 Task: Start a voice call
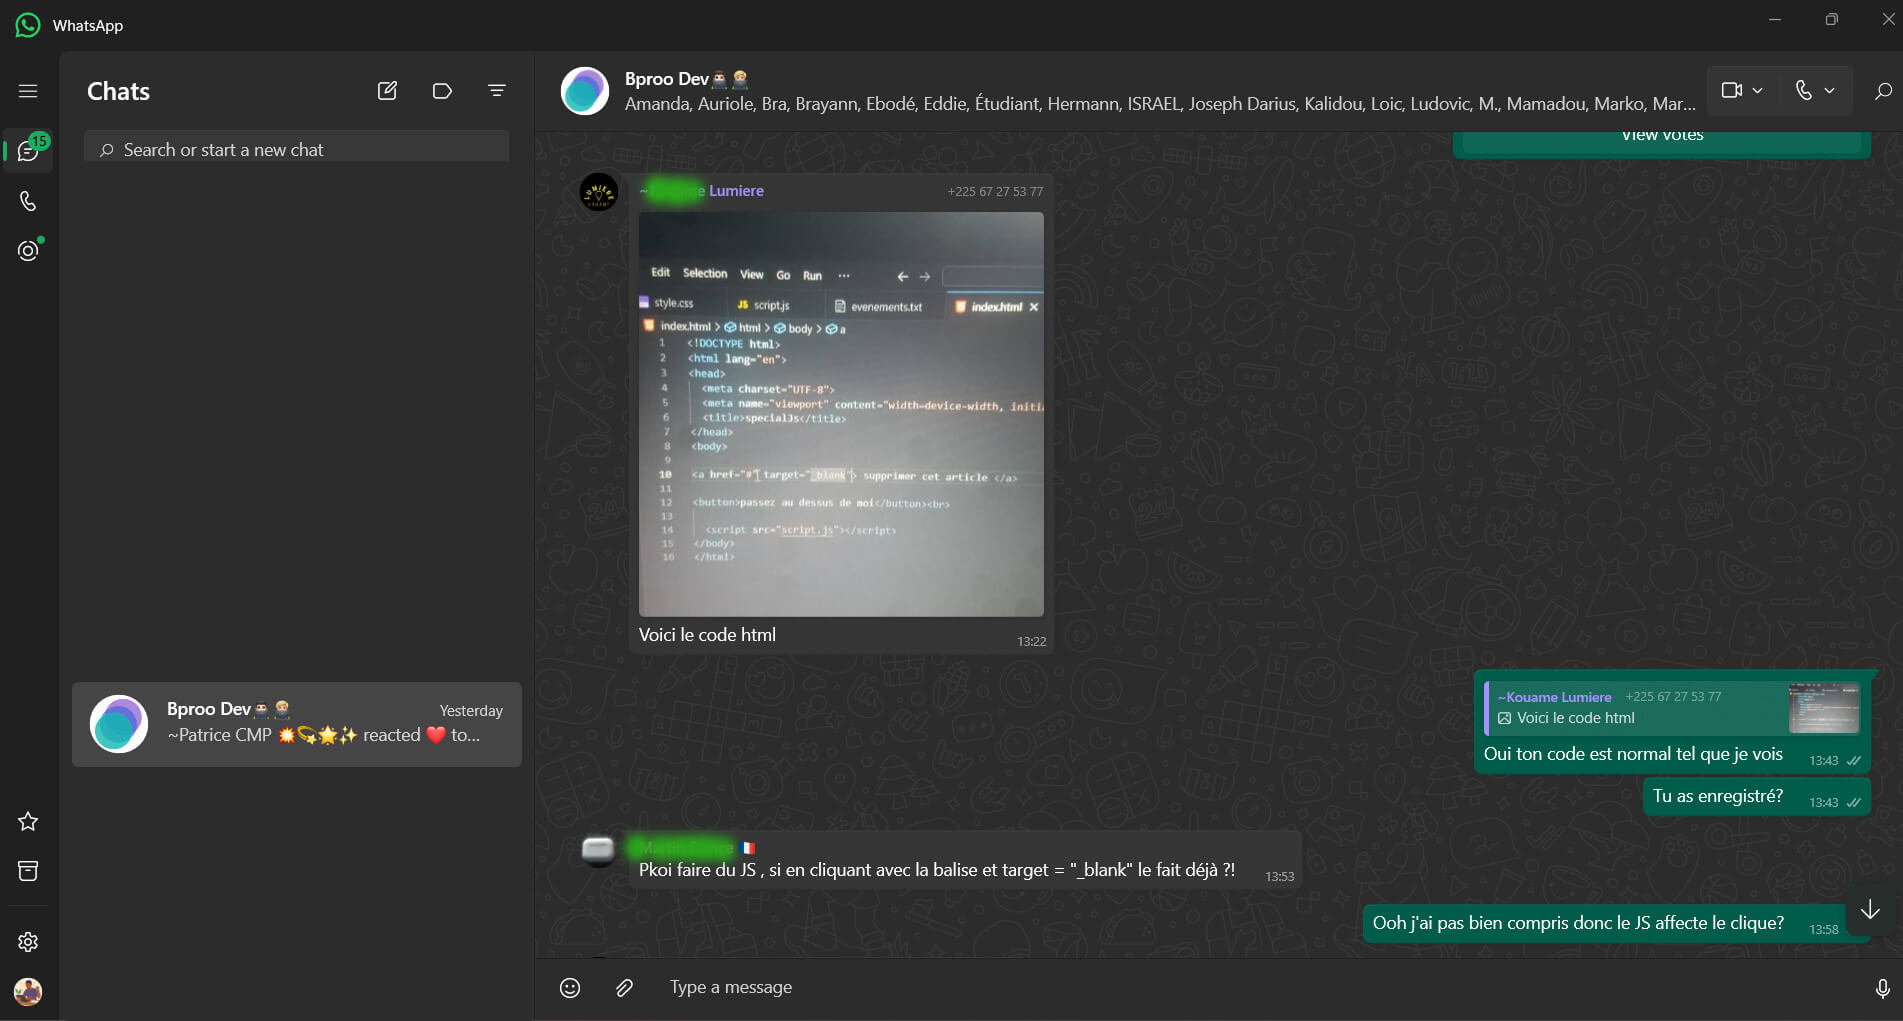point(1803,91)
